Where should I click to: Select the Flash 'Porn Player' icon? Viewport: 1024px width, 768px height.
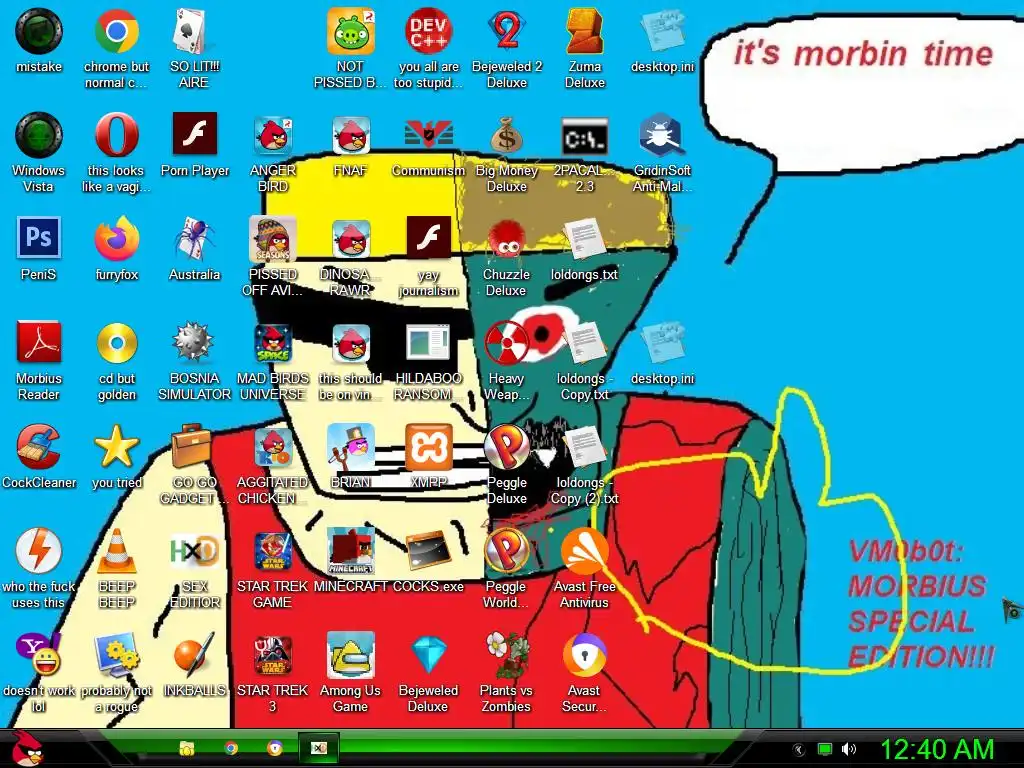[195, 134]
